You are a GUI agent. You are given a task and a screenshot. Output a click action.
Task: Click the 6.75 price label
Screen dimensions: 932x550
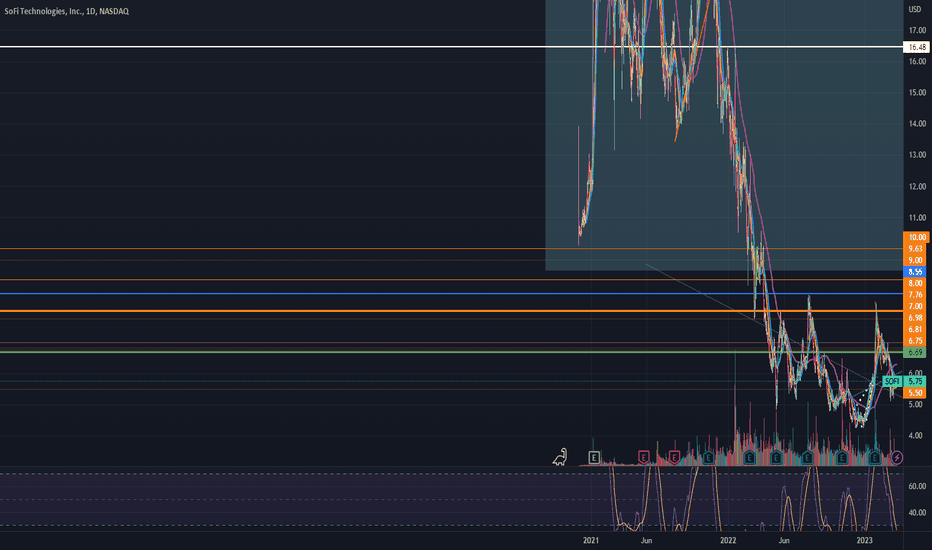(916, 341)
